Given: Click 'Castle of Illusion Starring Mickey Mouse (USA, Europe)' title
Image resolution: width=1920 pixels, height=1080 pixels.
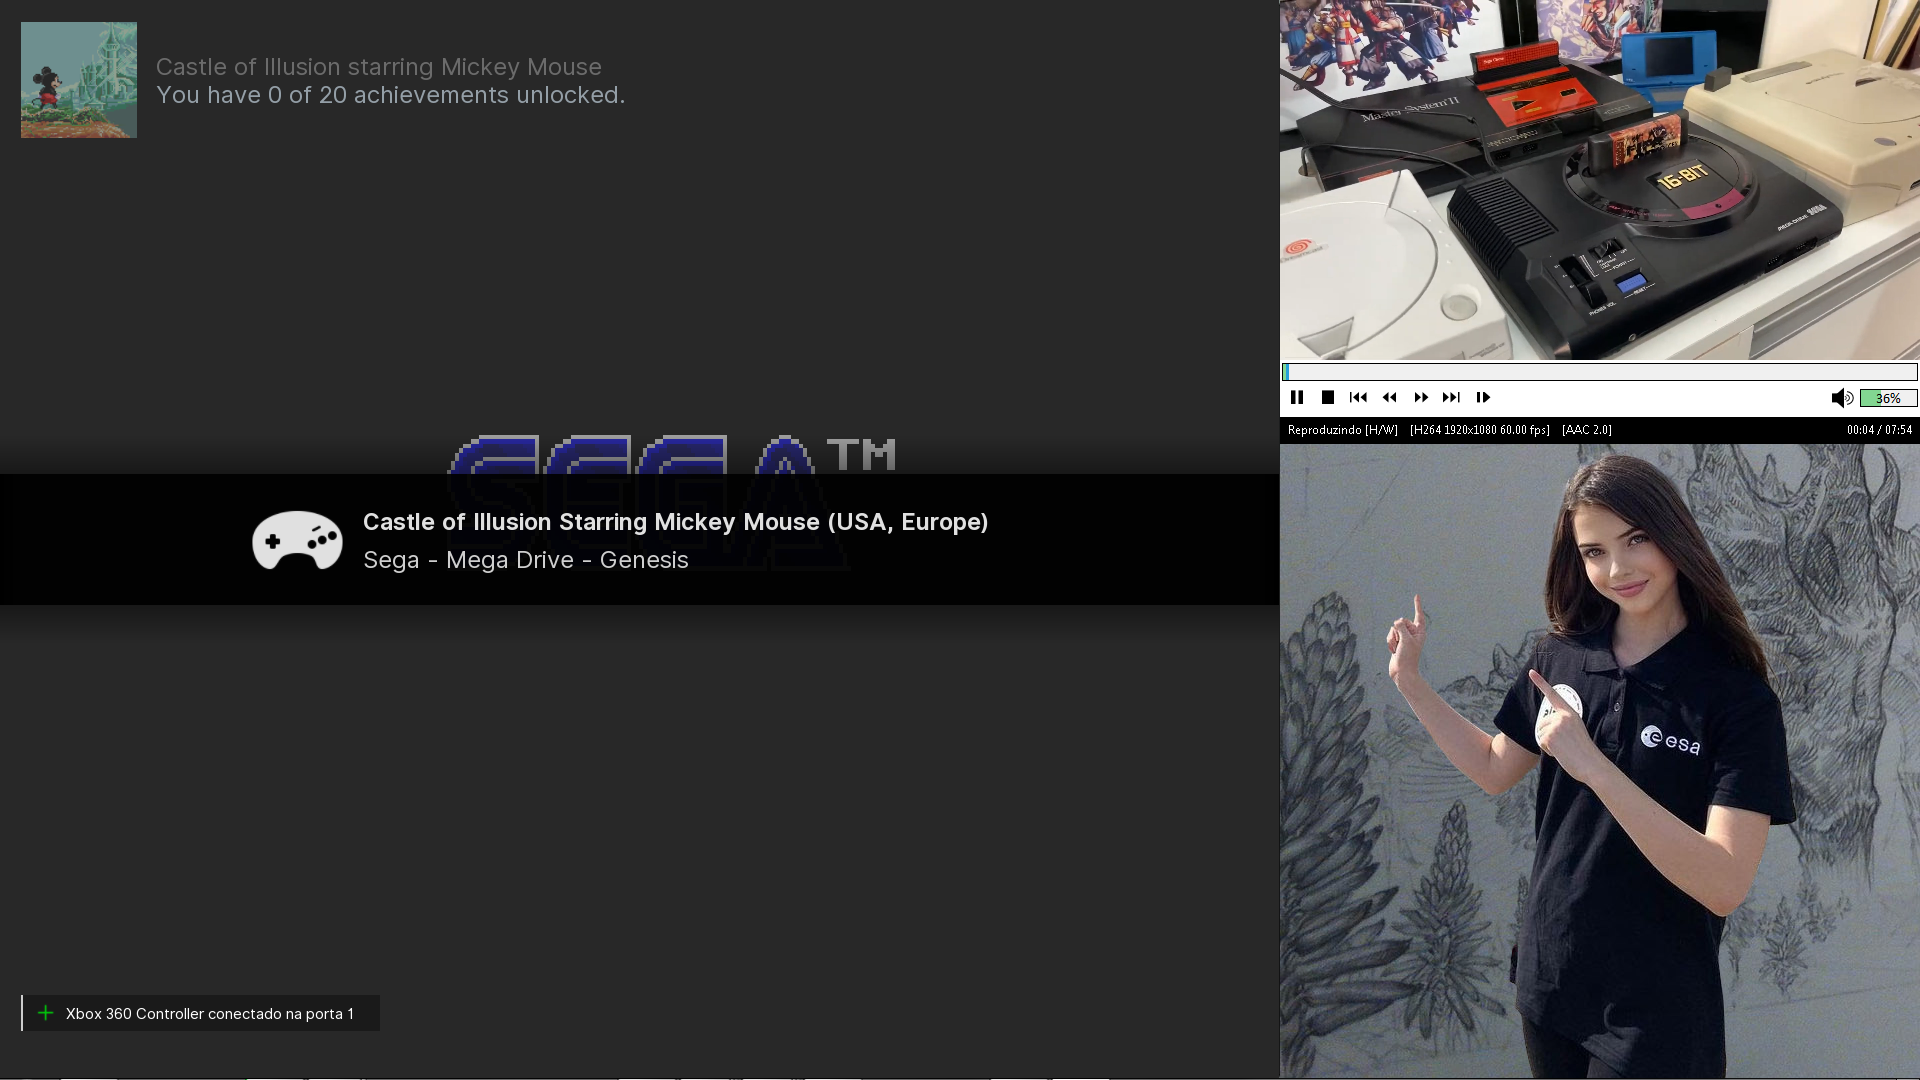Looking at the screenshot, I should (675, 522).
